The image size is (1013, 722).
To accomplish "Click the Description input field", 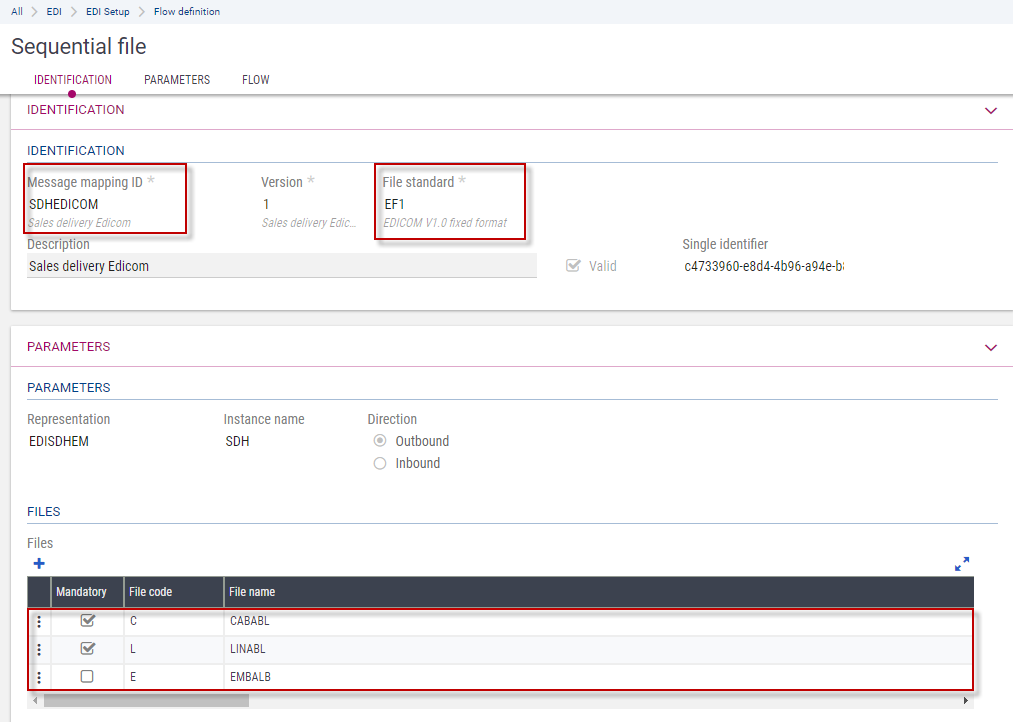I will [280, 266].
